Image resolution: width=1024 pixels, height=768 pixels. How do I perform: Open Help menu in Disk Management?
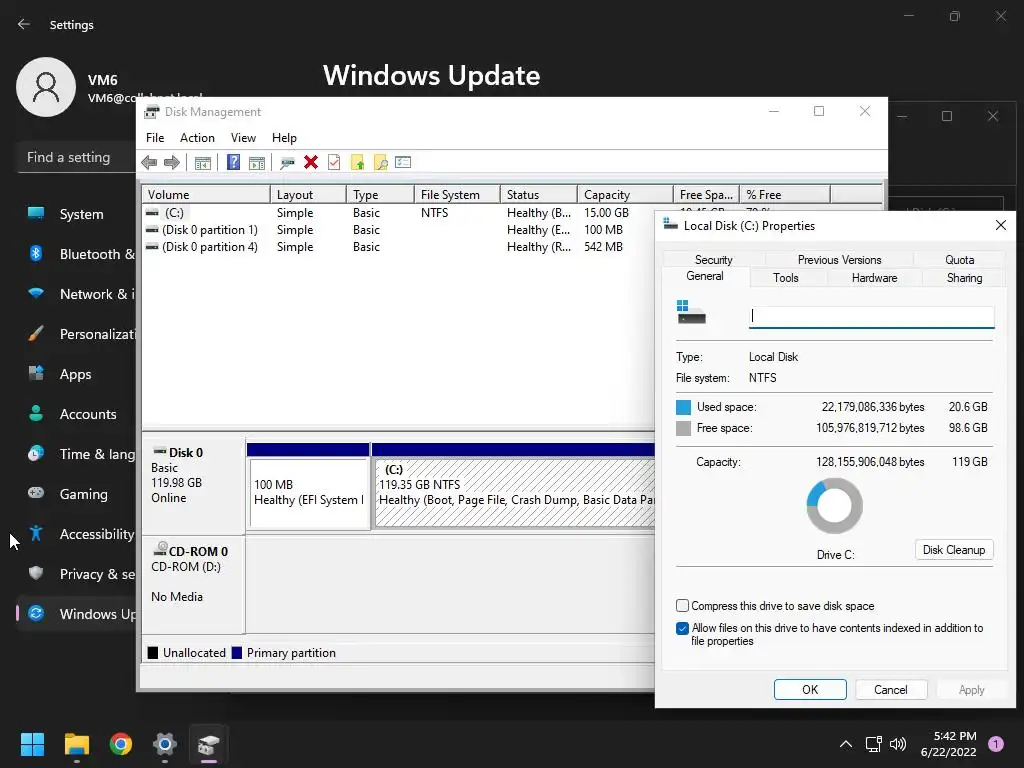(284, 138)
